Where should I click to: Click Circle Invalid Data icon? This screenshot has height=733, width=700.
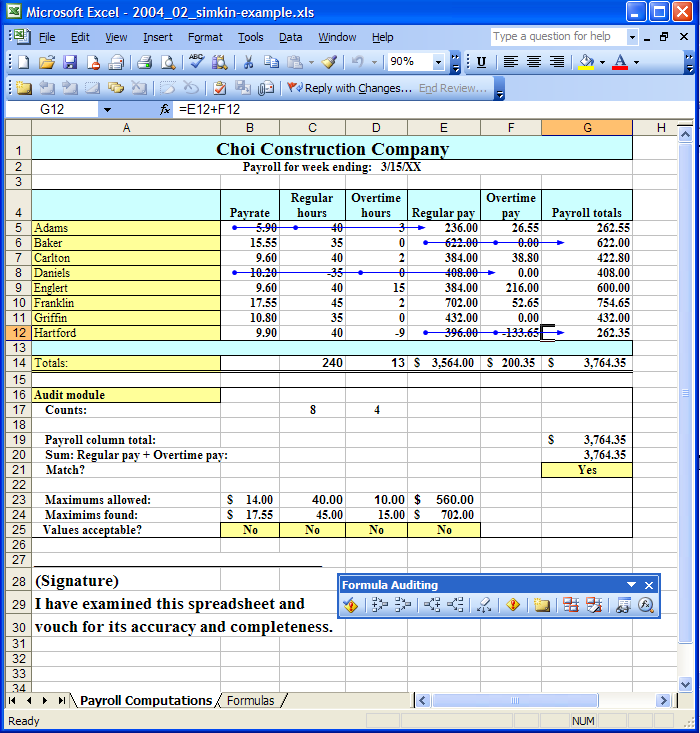coord(570,605)
